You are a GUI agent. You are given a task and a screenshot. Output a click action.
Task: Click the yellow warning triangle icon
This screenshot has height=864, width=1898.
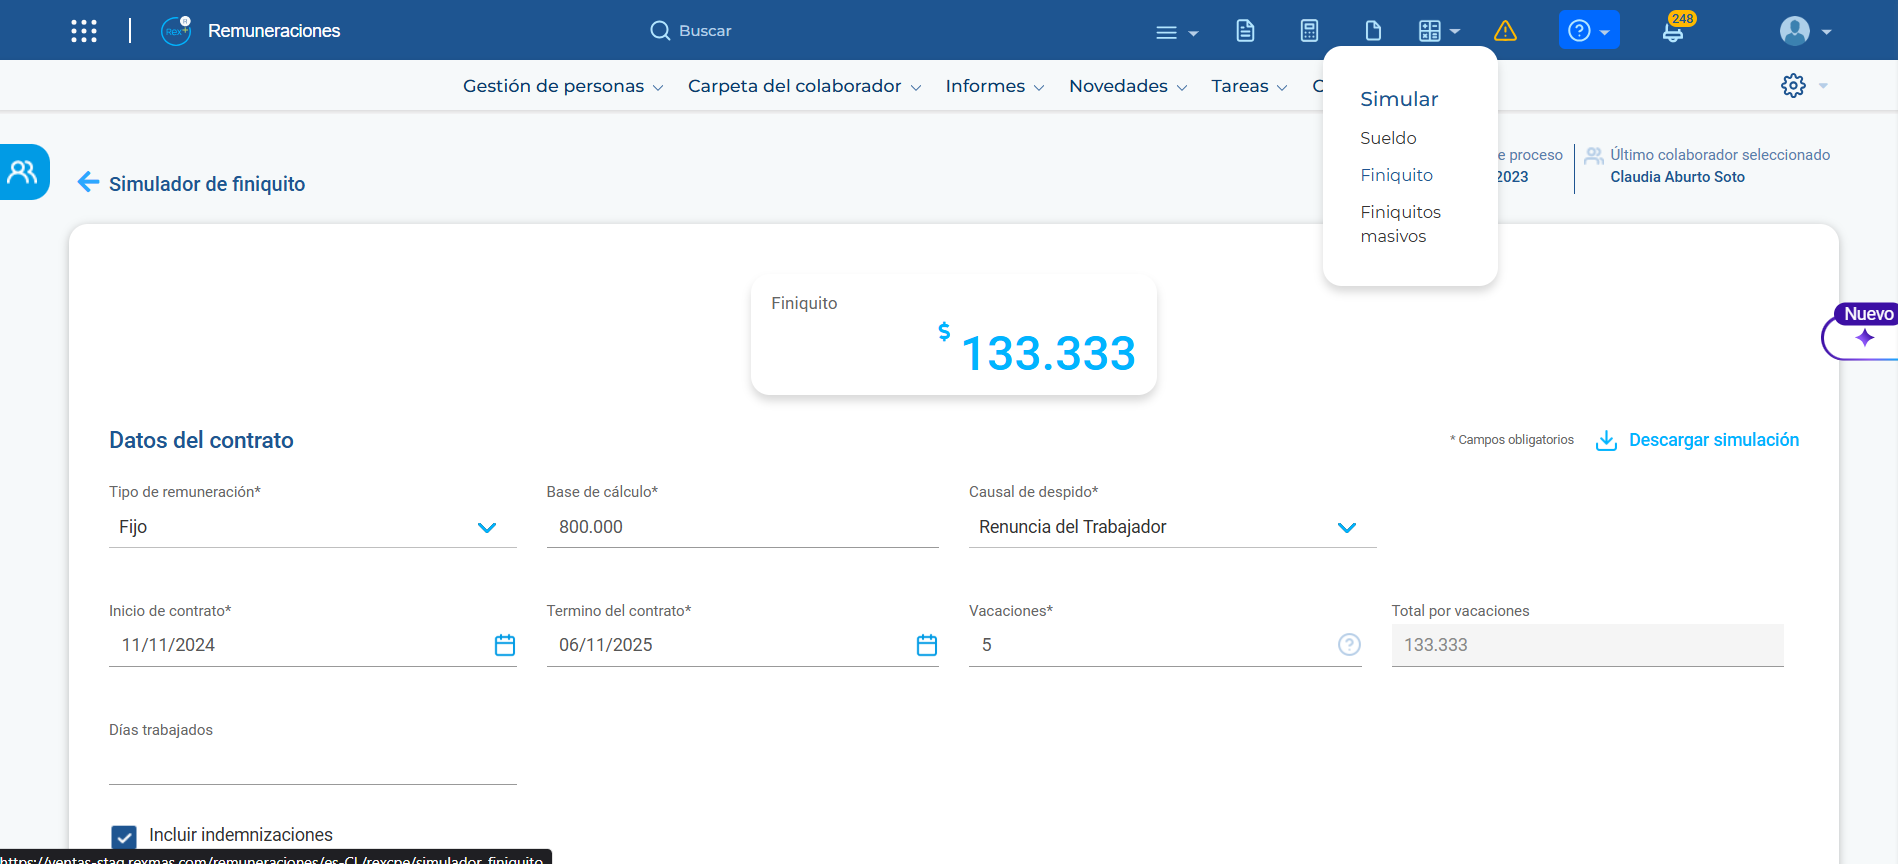1505,31
